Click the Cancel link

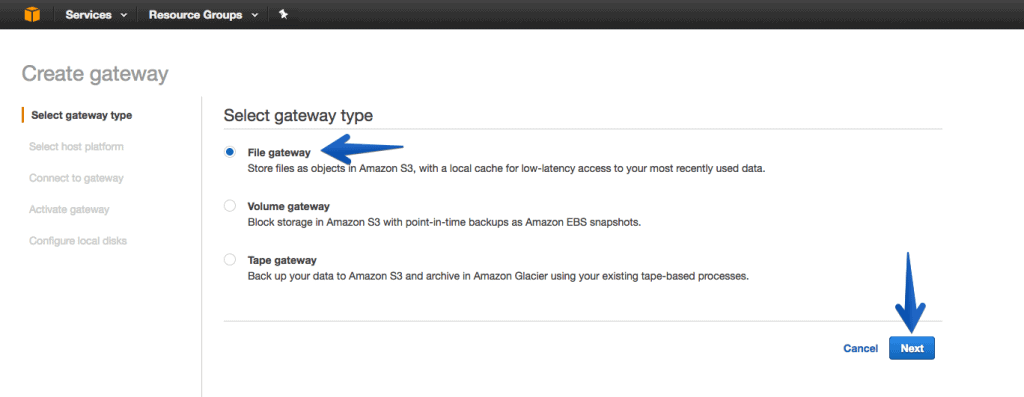860,349
